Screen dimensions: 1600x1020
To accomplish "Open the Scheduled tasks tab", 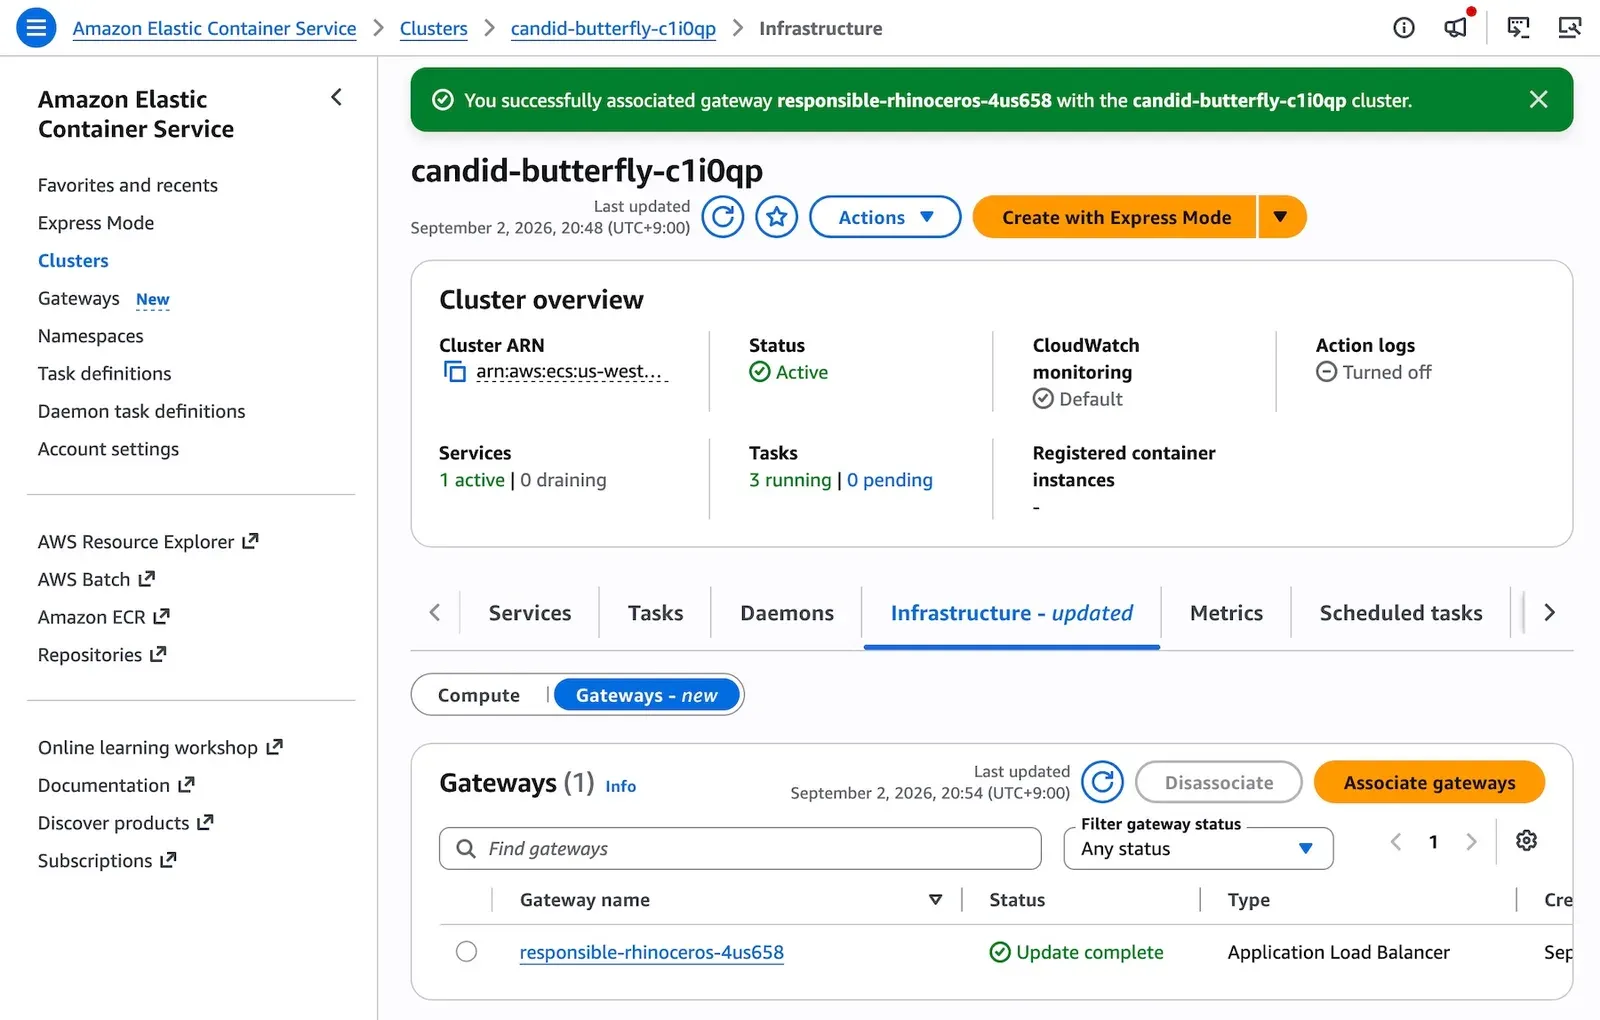I will point(1401,613).
